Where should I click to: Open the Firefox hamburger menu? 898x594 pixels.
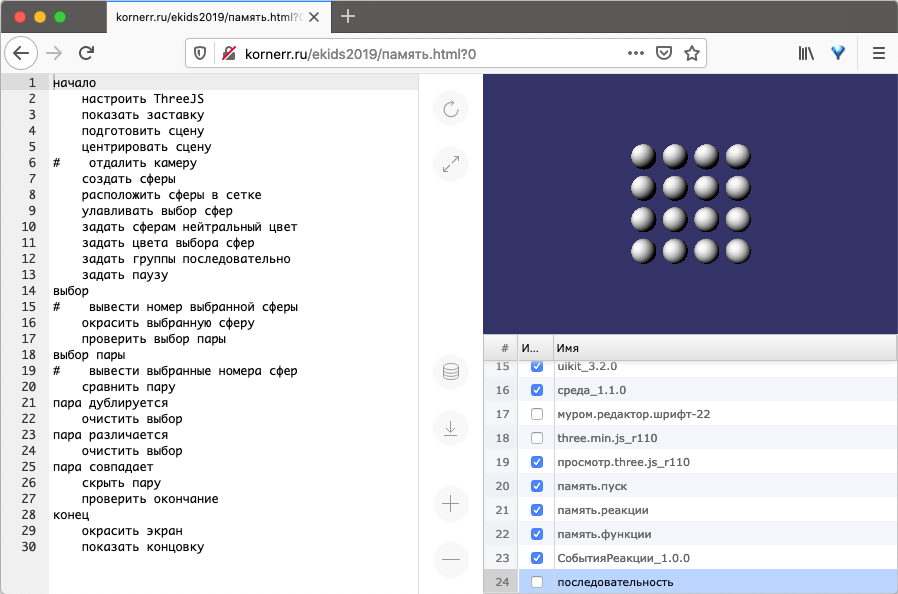pyautogui.click(x=878, y=53)
